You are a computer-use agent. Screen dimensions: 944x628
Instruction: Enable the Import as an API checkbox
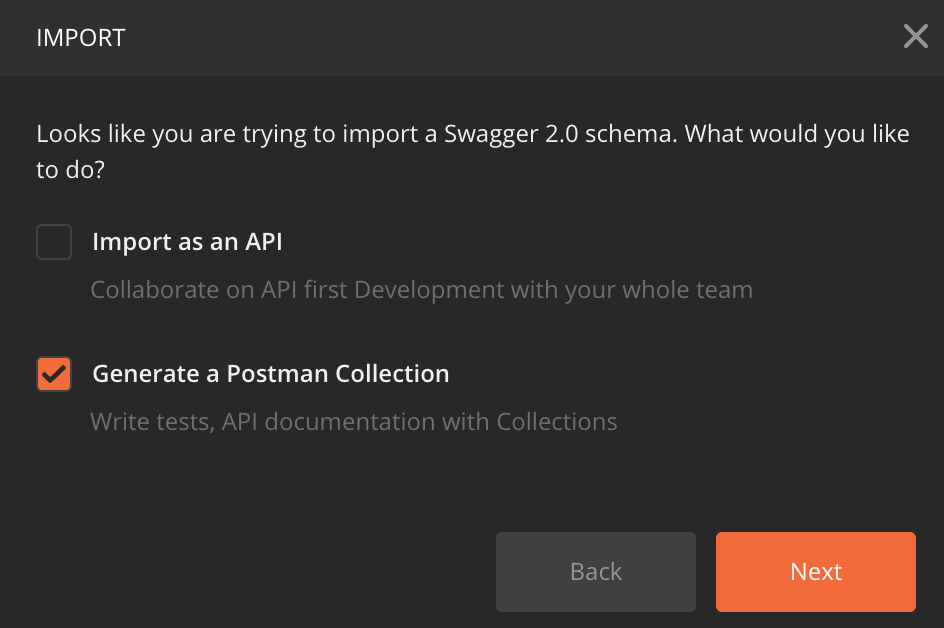(54, 242)
